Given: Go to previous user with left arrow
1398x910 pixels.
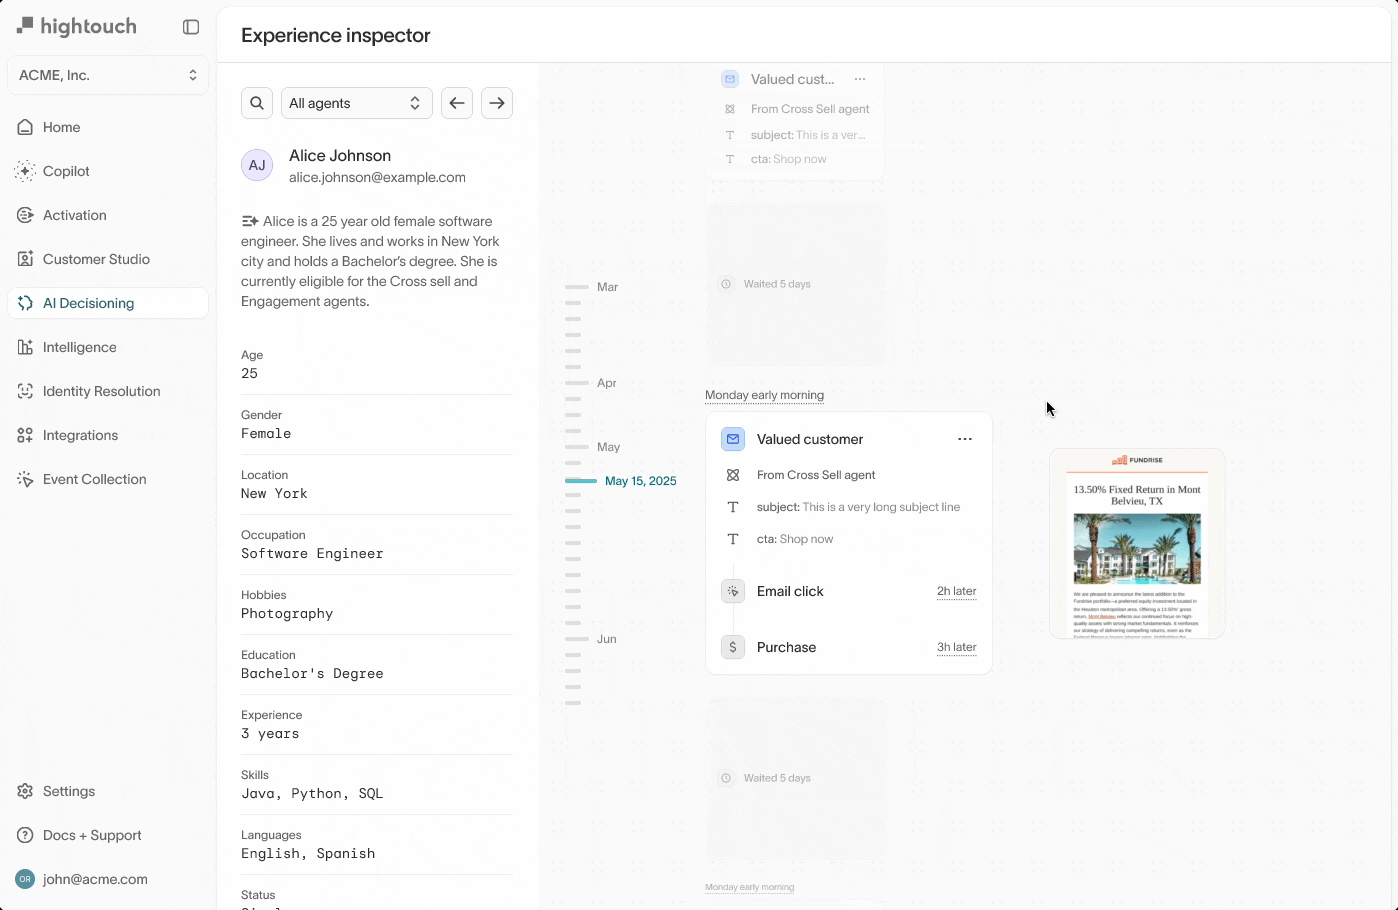Looking at the screenshot, I should 457,103.
